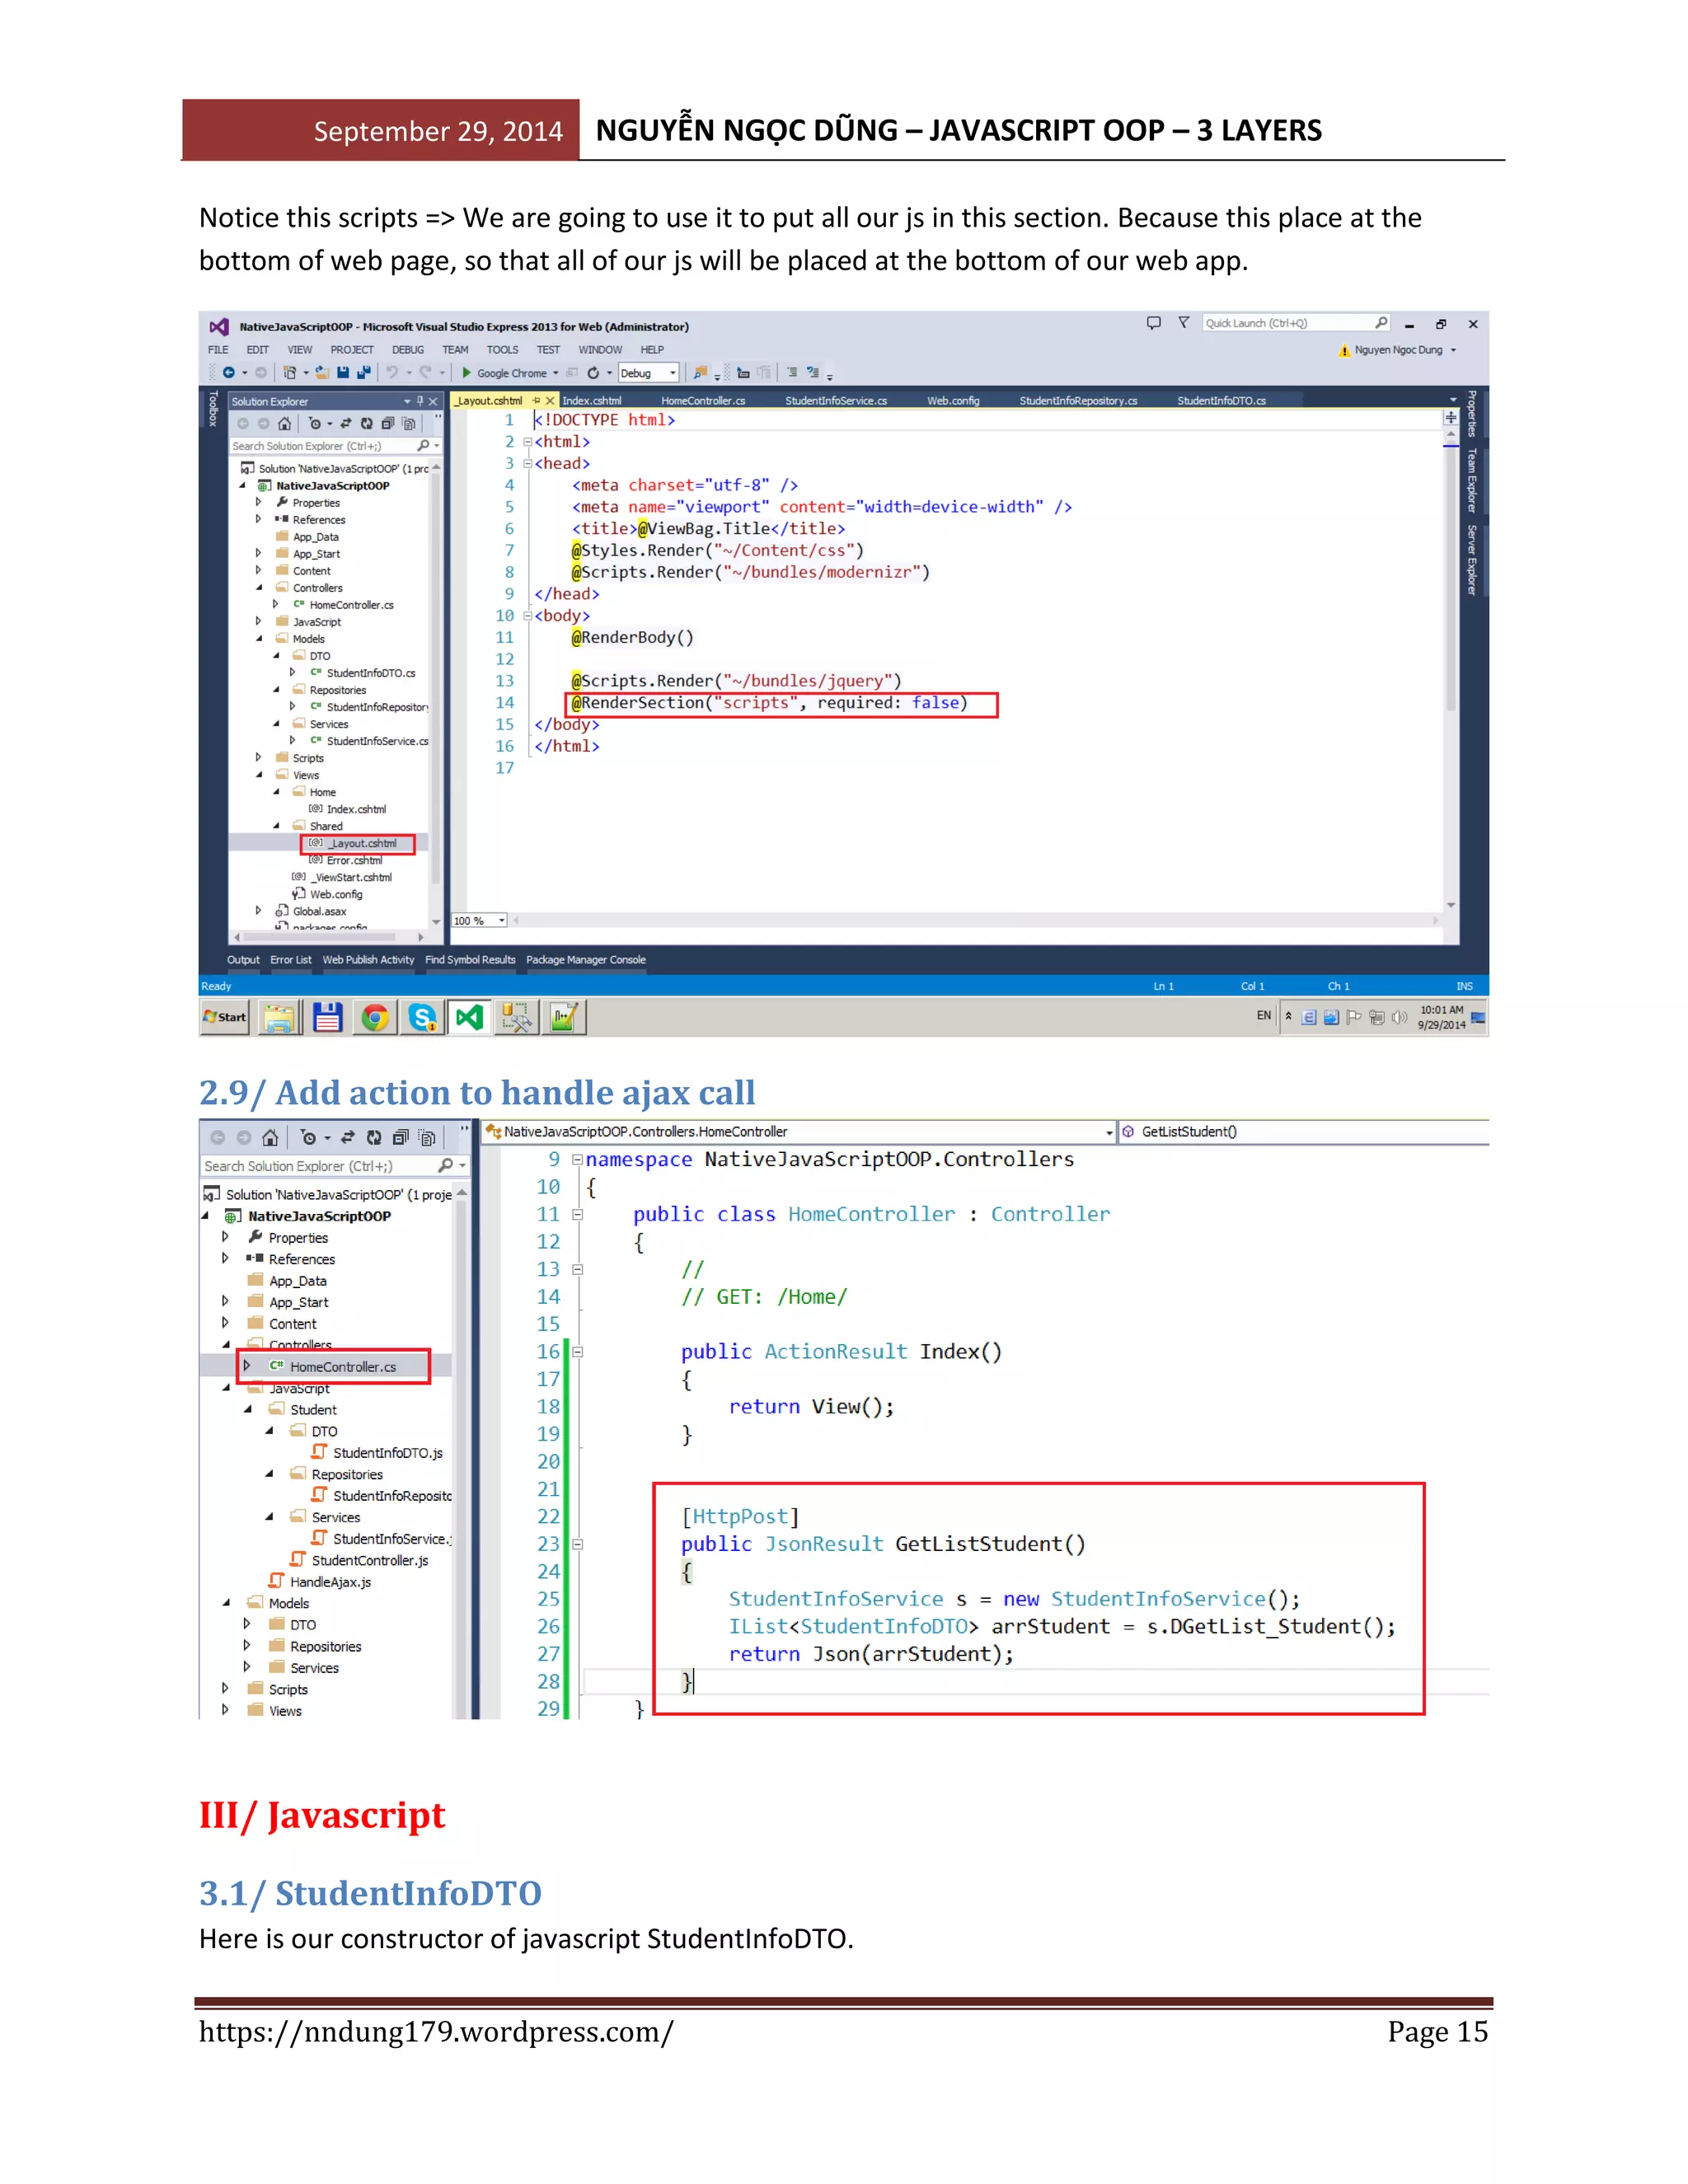Toggle pin on Solution Explorer panel
1688x2184 pixels.
click(x=420, y=401)
